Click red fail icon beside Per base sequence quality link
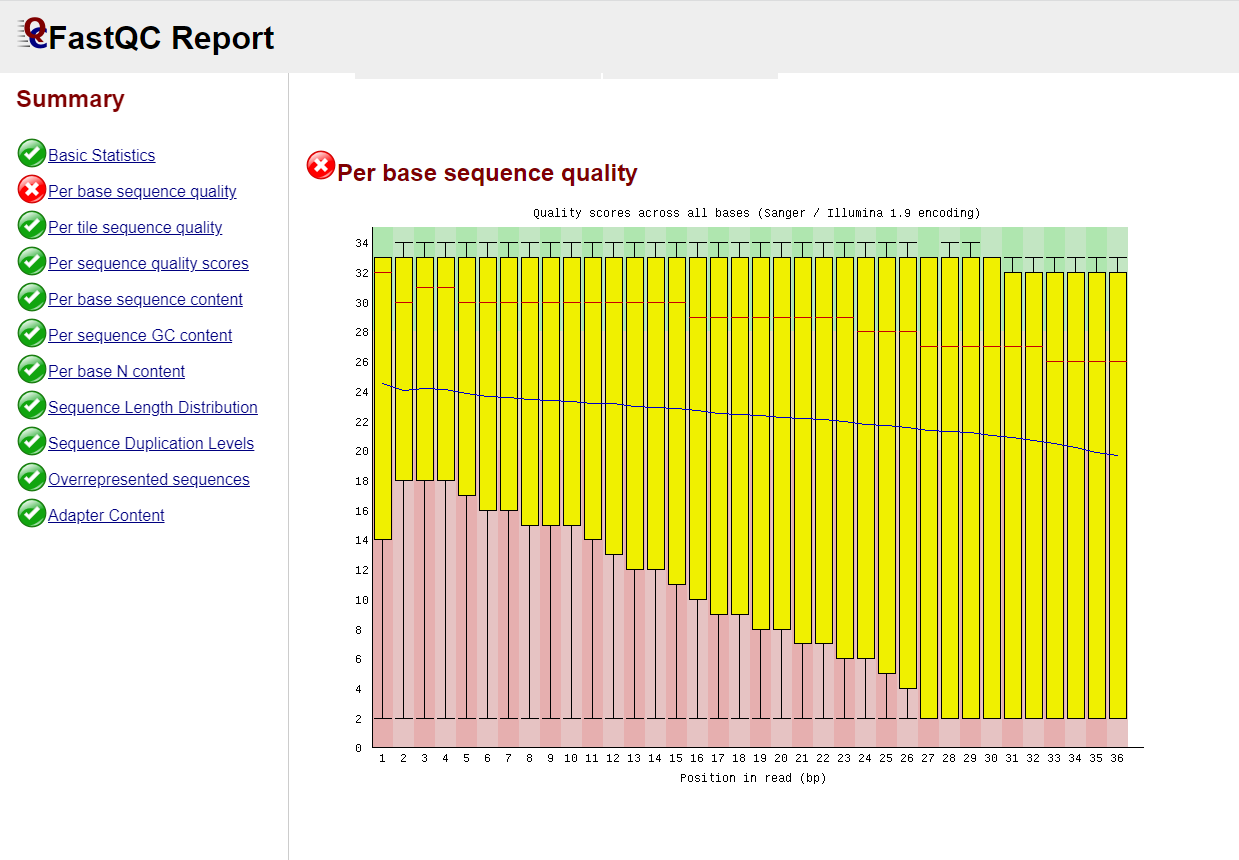 pos(32,190)
